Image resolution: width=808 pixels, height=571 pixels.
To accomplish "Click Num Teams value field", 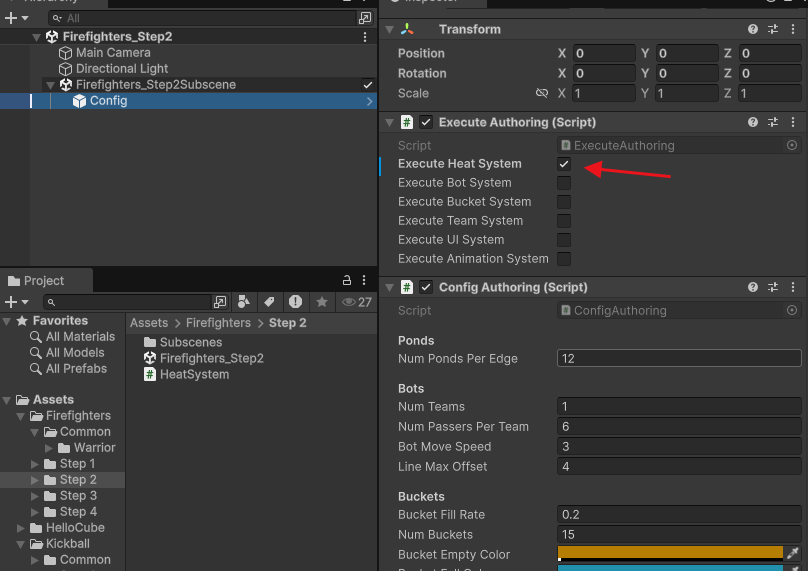I will coord(679,407).
